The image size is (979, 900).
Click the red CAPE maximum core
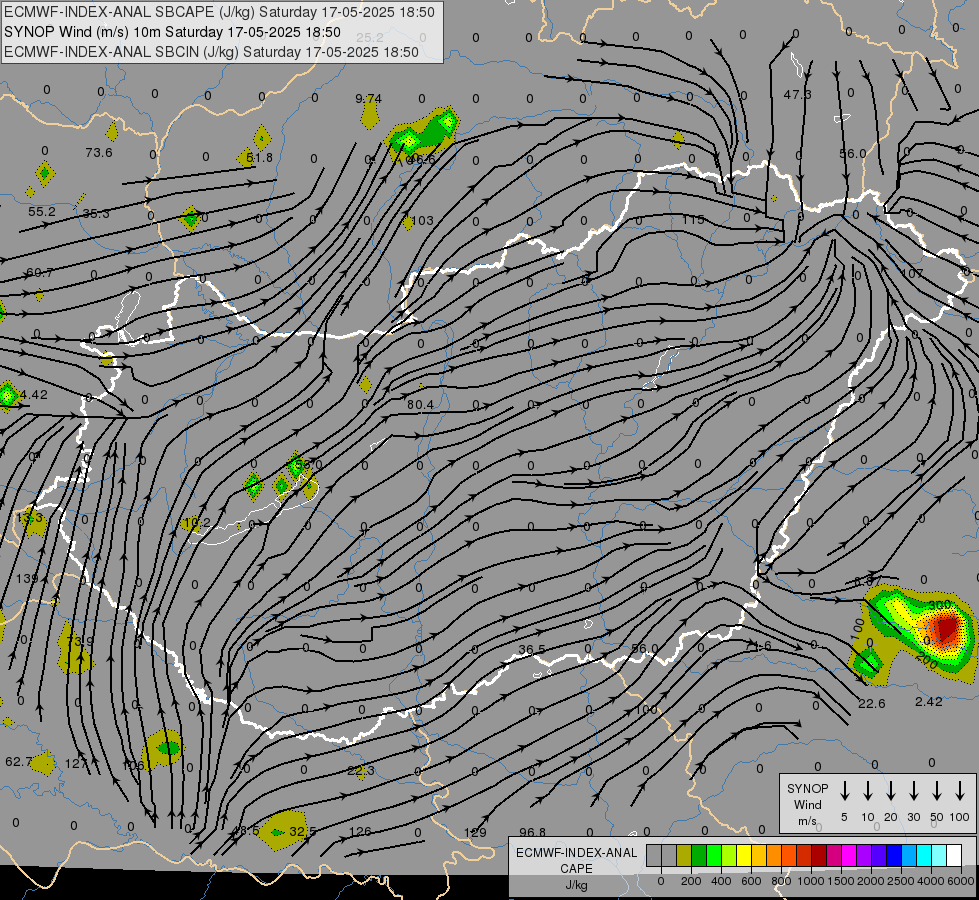pos(947,626)
